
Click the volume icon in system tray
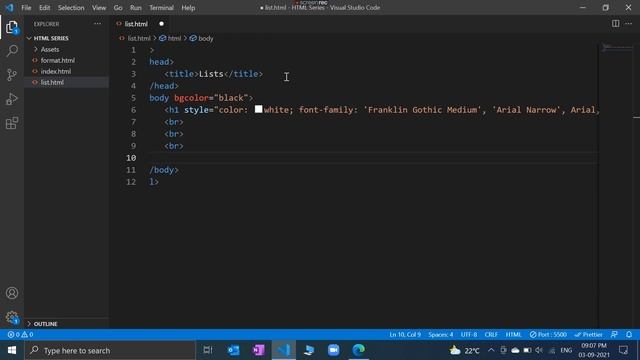pos(539,350)
